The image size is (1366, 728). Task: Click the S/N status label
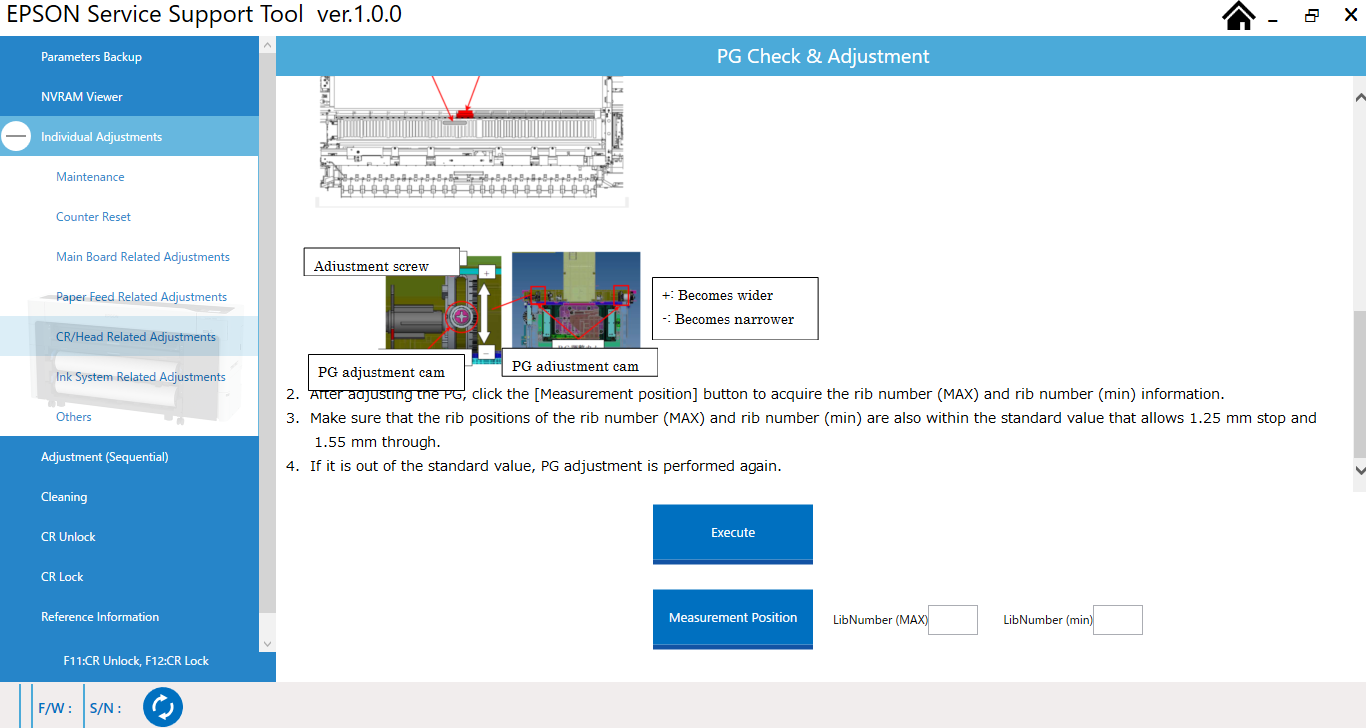click(x=105, y=708)
